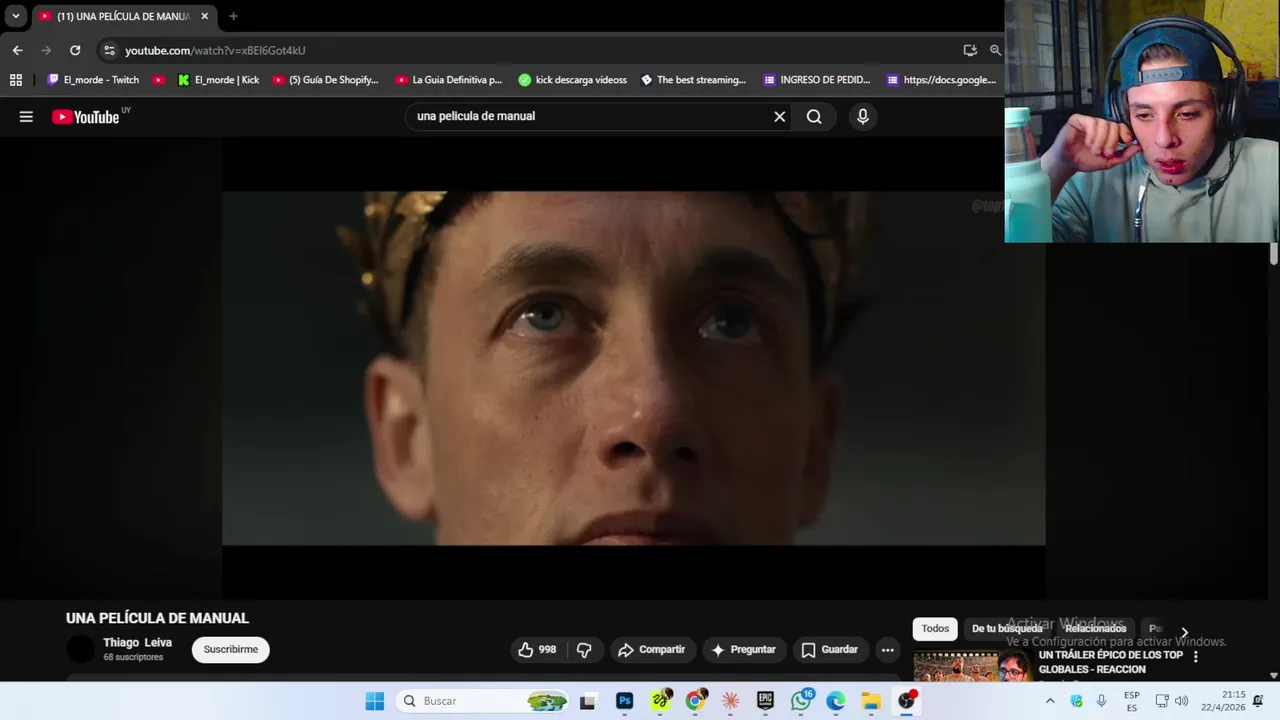Close the UNA PELÍCULA DE MANUAL tab

pyautogui.click(x=204, y=16)
